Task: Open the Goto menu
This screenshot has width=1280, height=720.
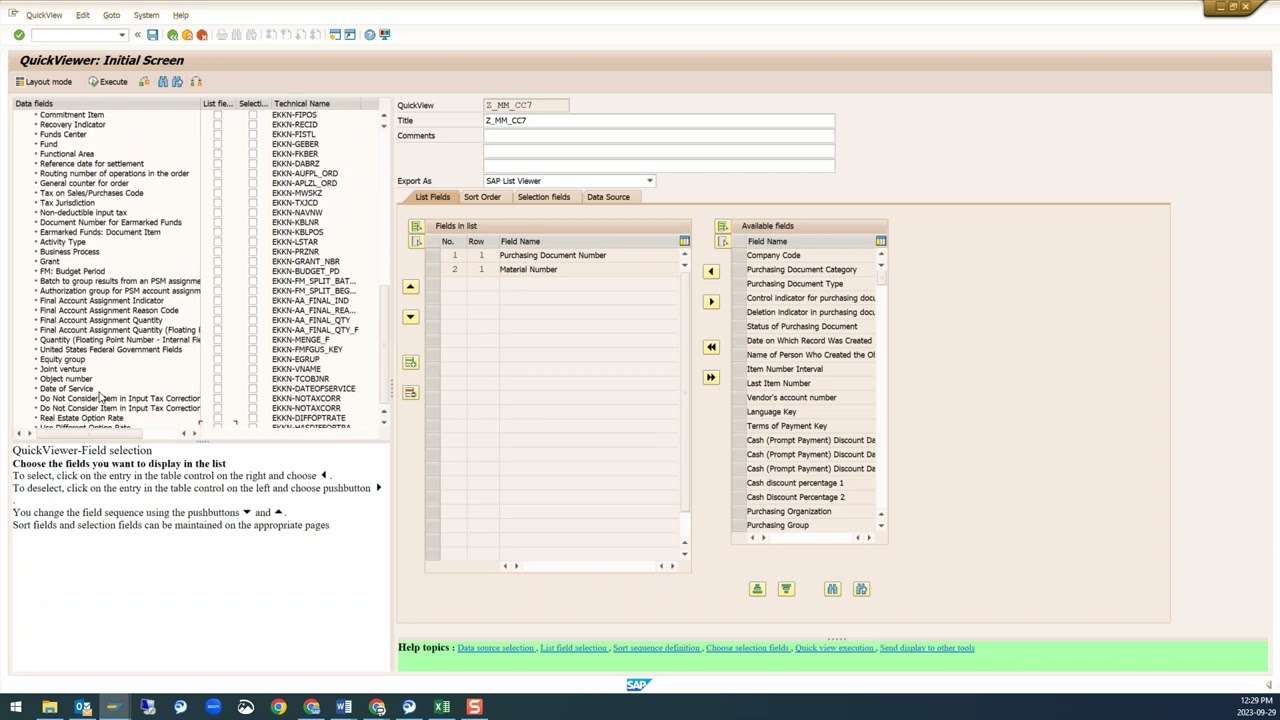Action: pyautogui.click(x=111, y=15)
